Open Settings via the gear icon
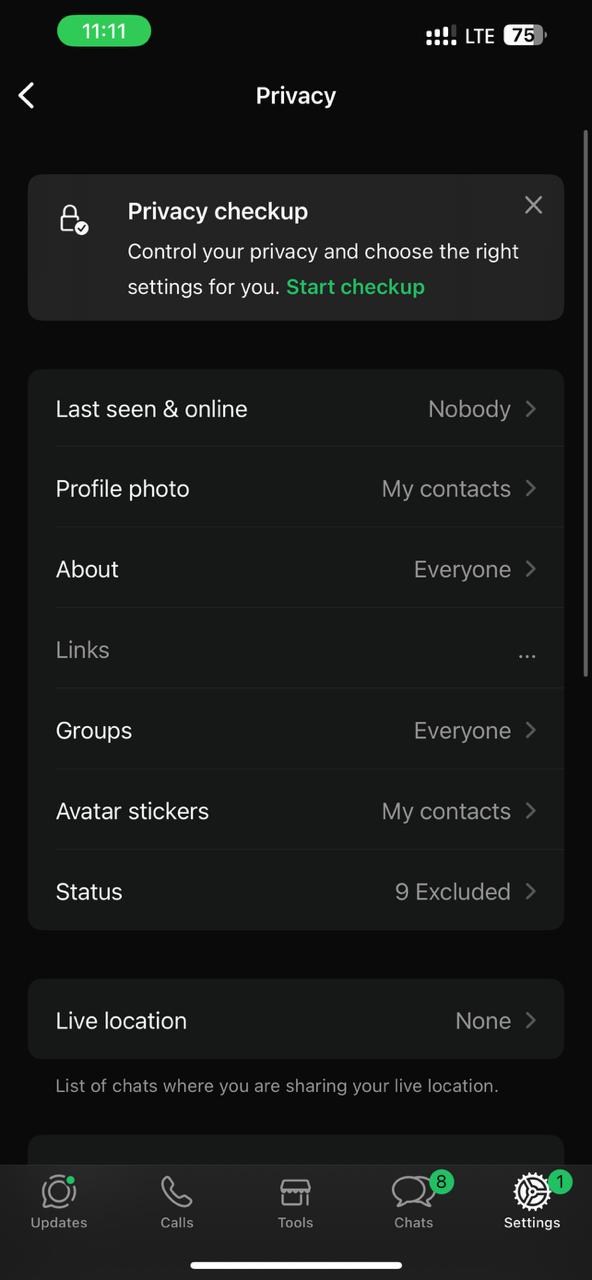 pyautogui.click(x=530, y=1192)
